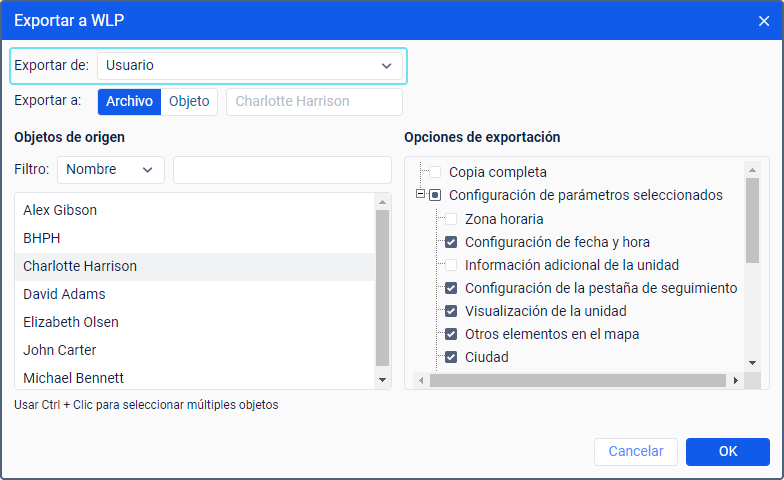Image resolution: width=784 pixels, height=480 pixels.
Task: Click the filter text input field
Action: tap(282, 170)
